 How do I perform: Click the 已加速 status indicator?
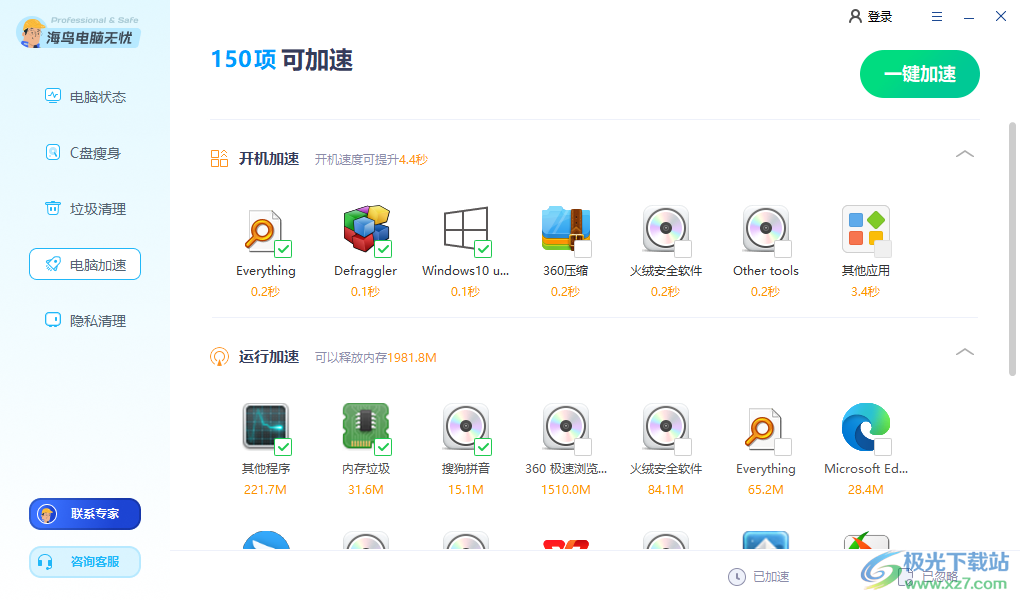[760, 576]
